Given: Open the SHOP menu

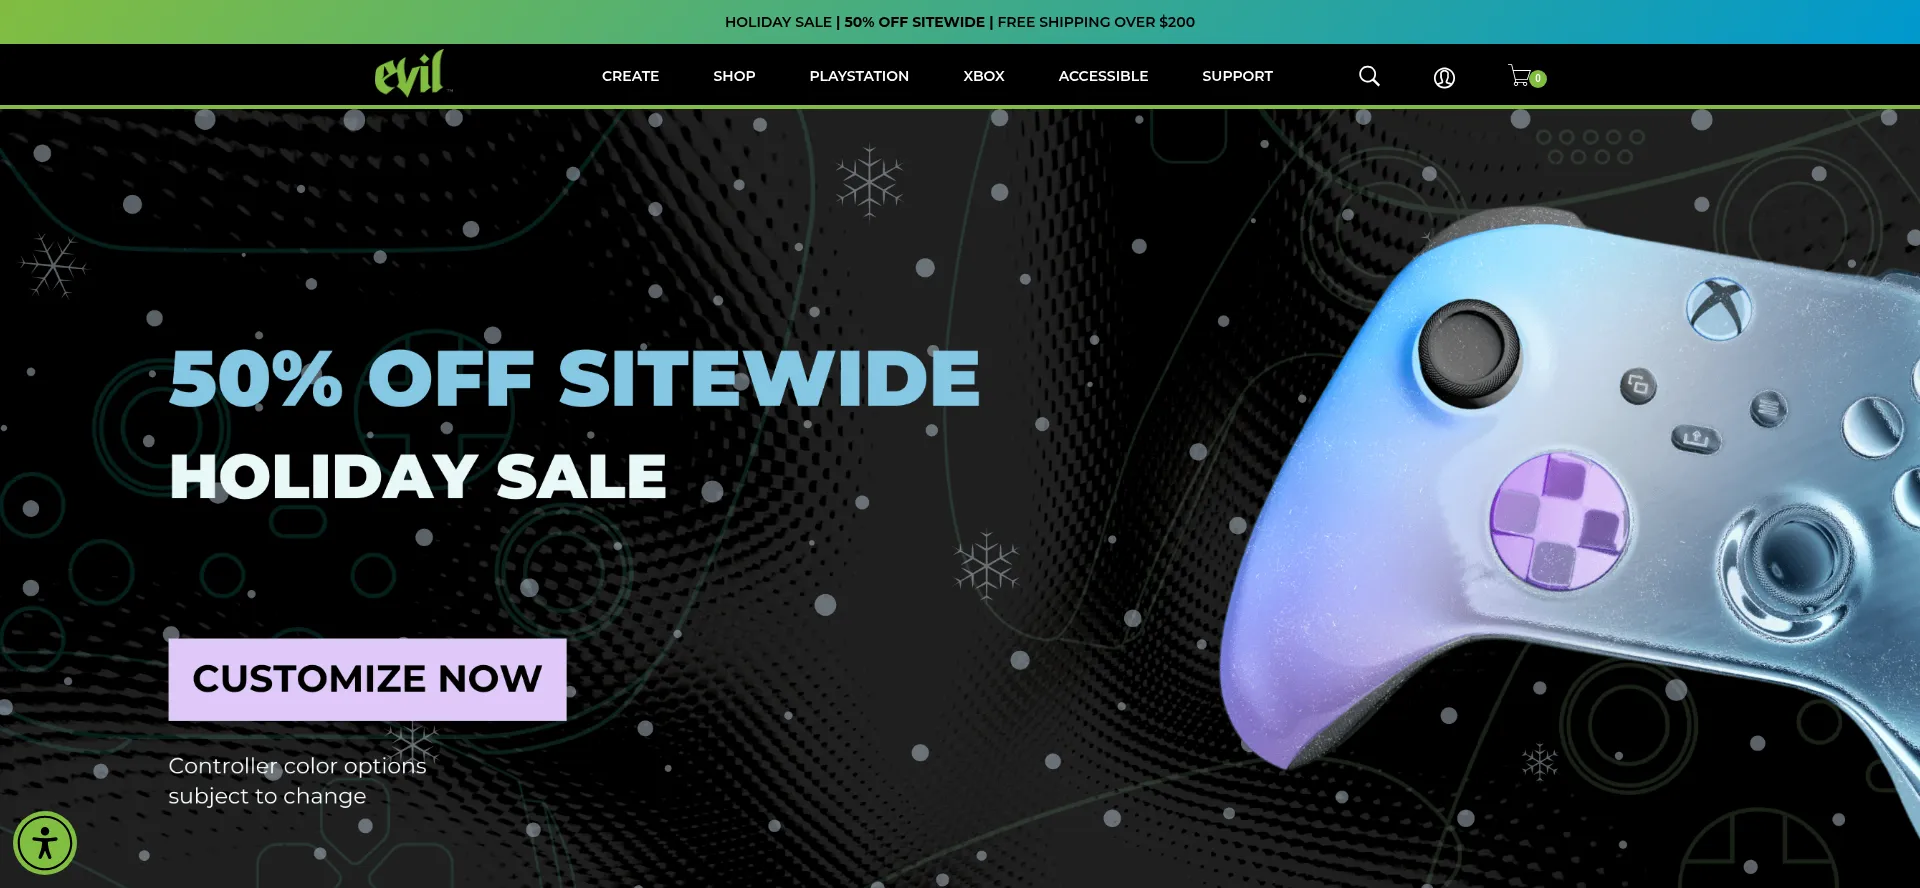Looking at the screenshot, I should [x=734, y=76].
